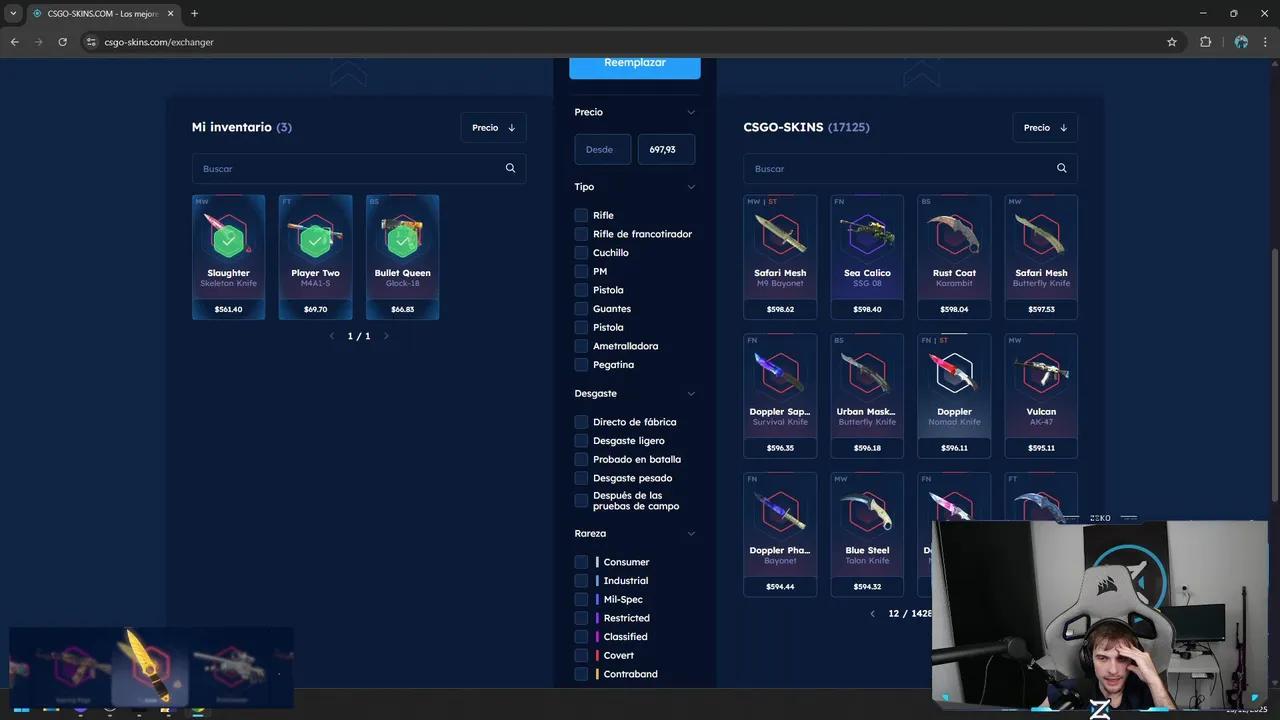This screenshot has width=1280, height=720.
Task: Click the browser back arrow
Action: click(x=14, y=42)
